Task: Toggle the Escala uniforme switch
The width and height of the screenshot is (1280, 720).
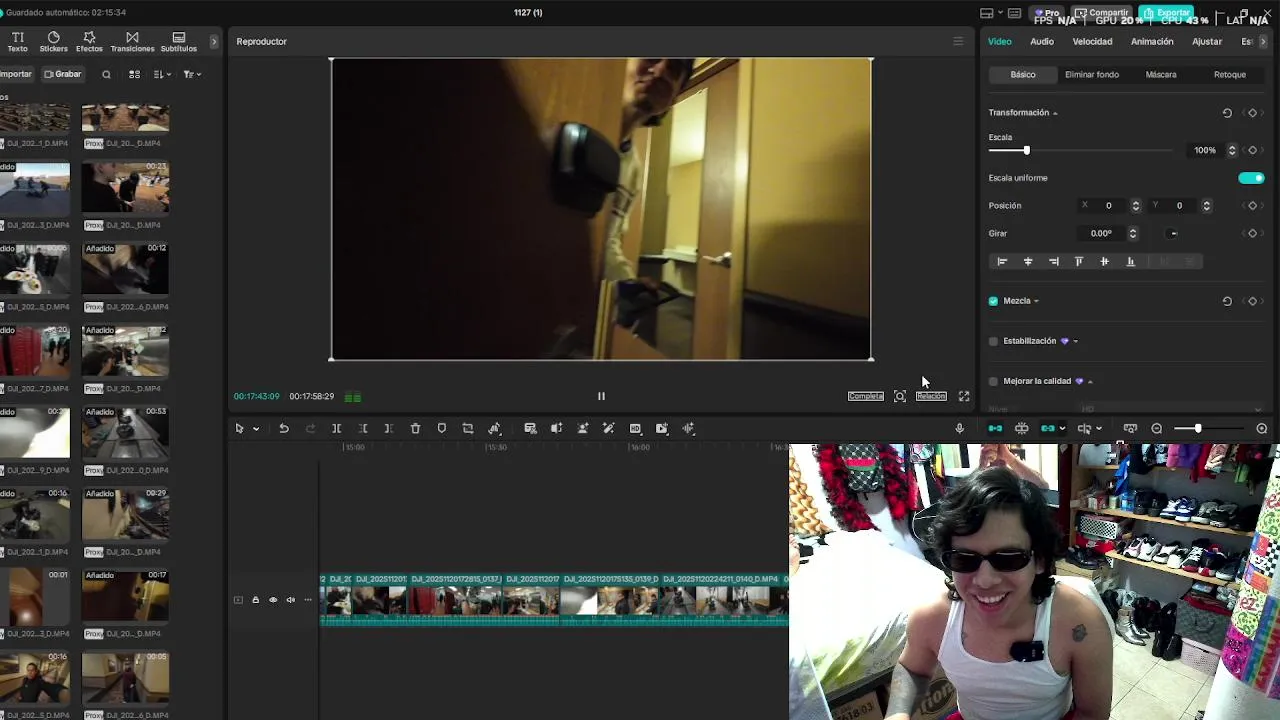Action: pos(1251,178)
